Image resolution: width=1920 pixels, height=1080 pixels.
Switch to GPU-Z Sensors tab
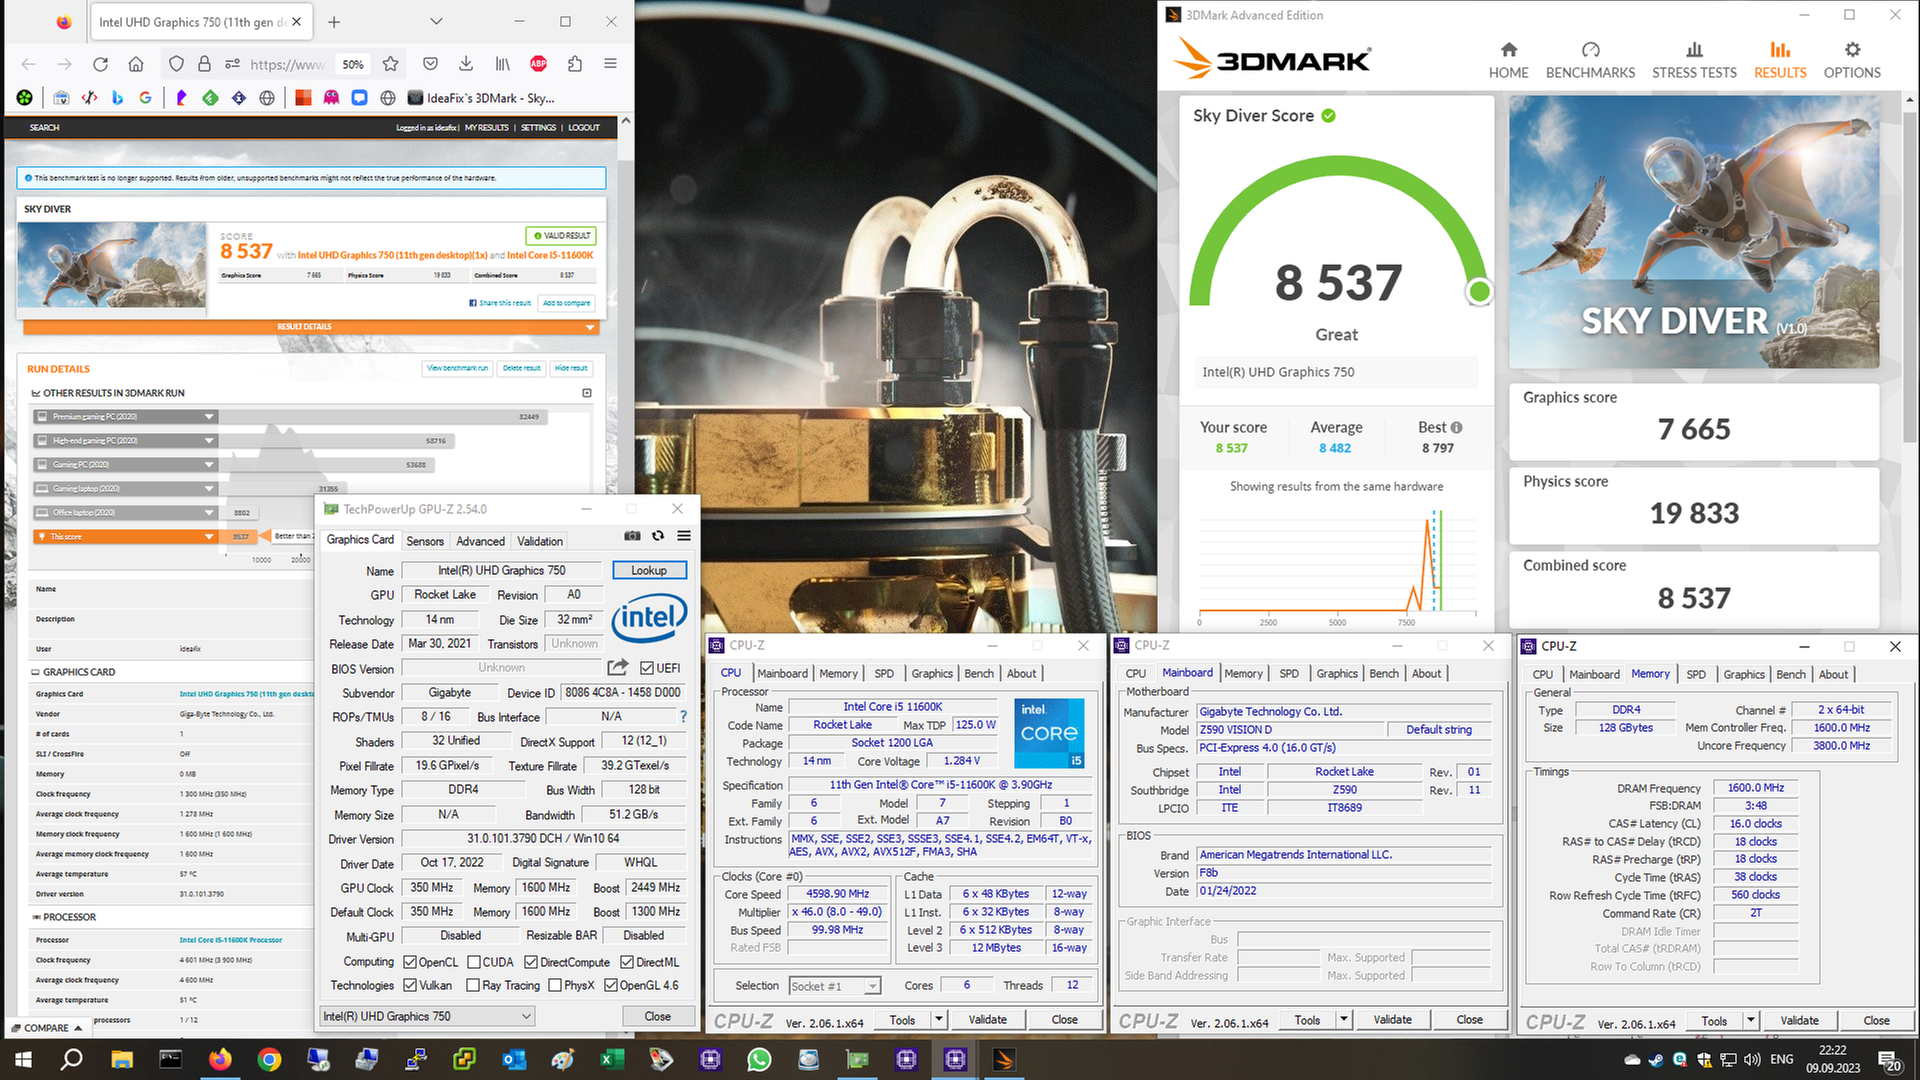coord(425,541)
